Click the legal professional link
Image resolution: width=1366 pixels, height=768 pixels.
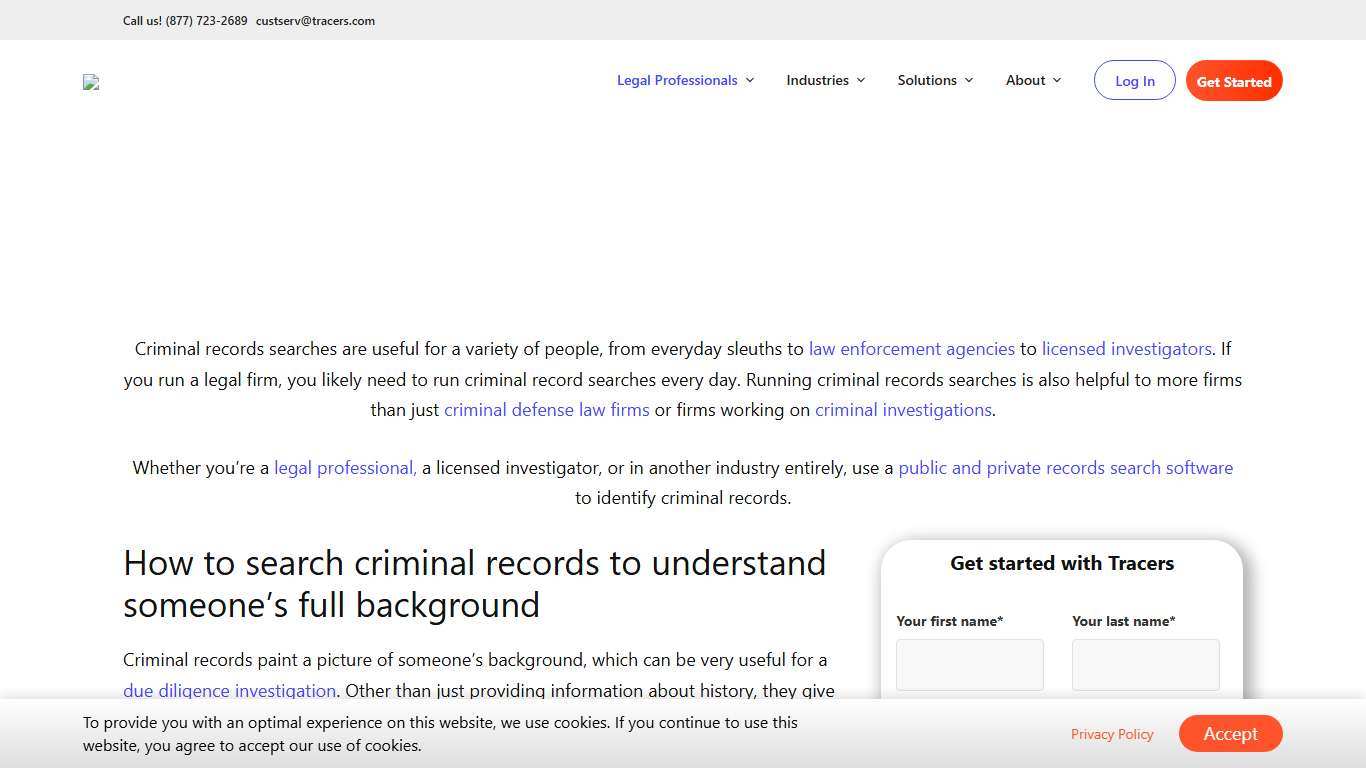pyautogui.click(x=344, y=467)
